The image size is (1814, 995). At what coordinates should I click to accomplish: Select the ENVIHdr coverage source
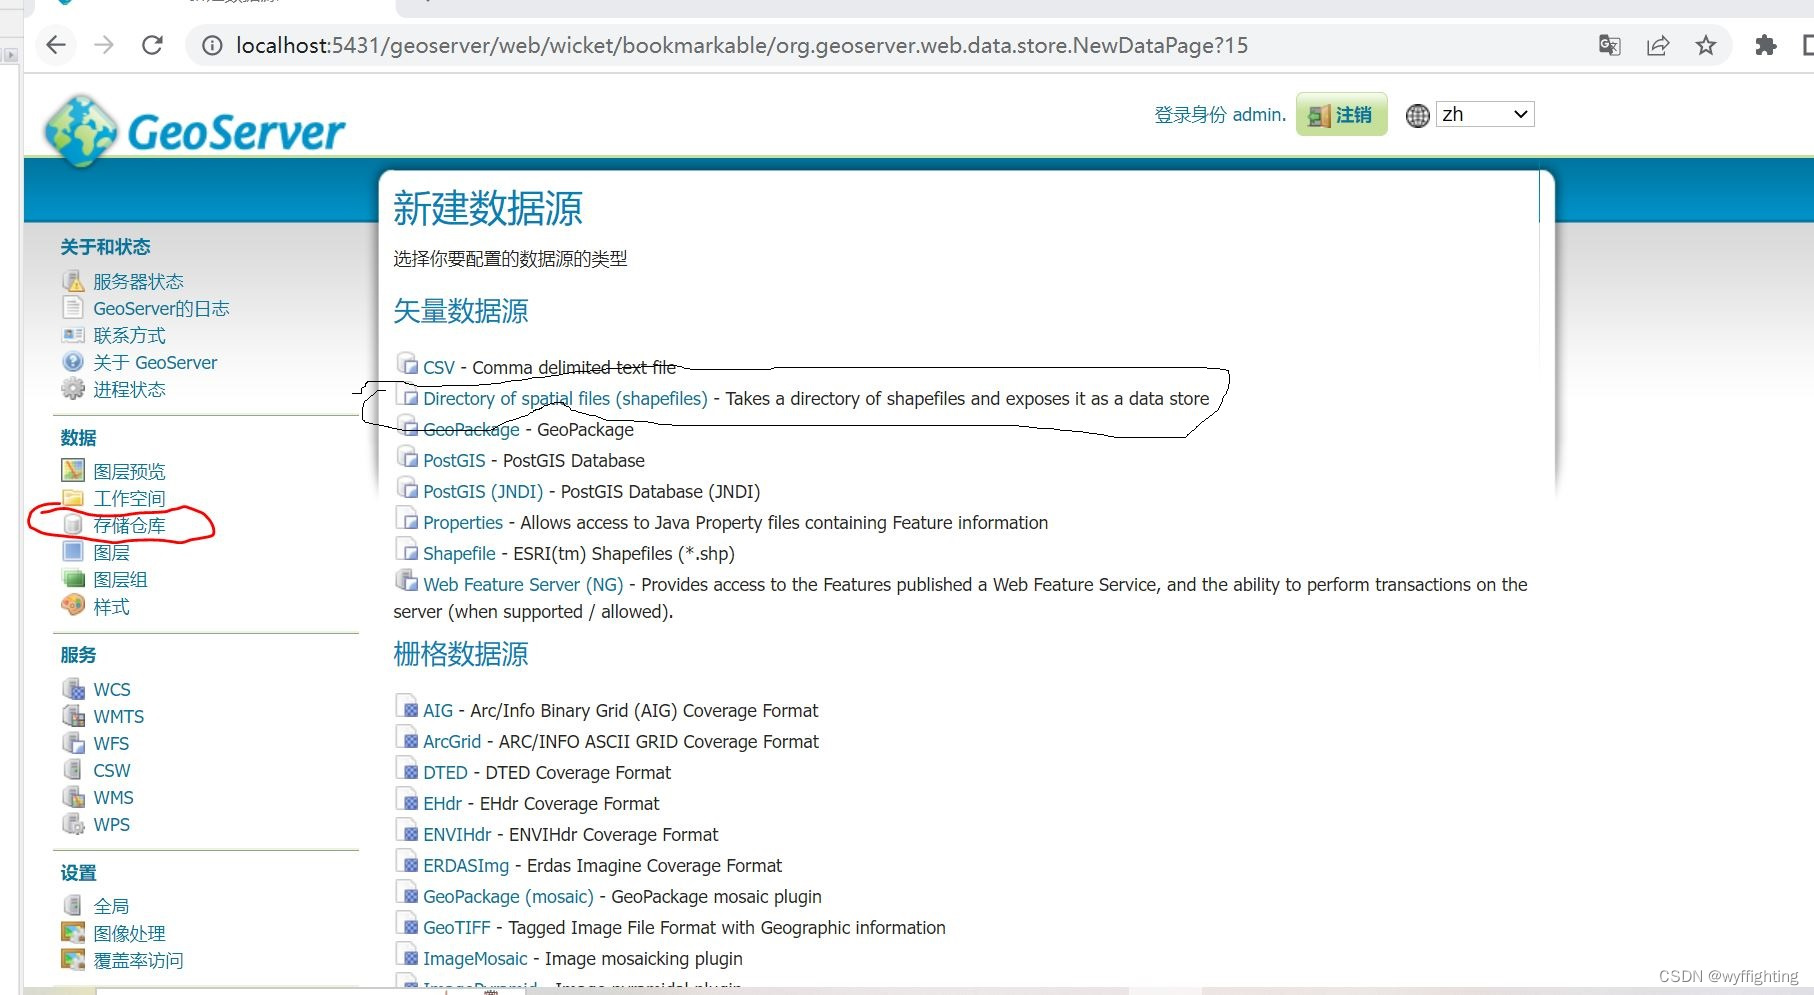457,834
